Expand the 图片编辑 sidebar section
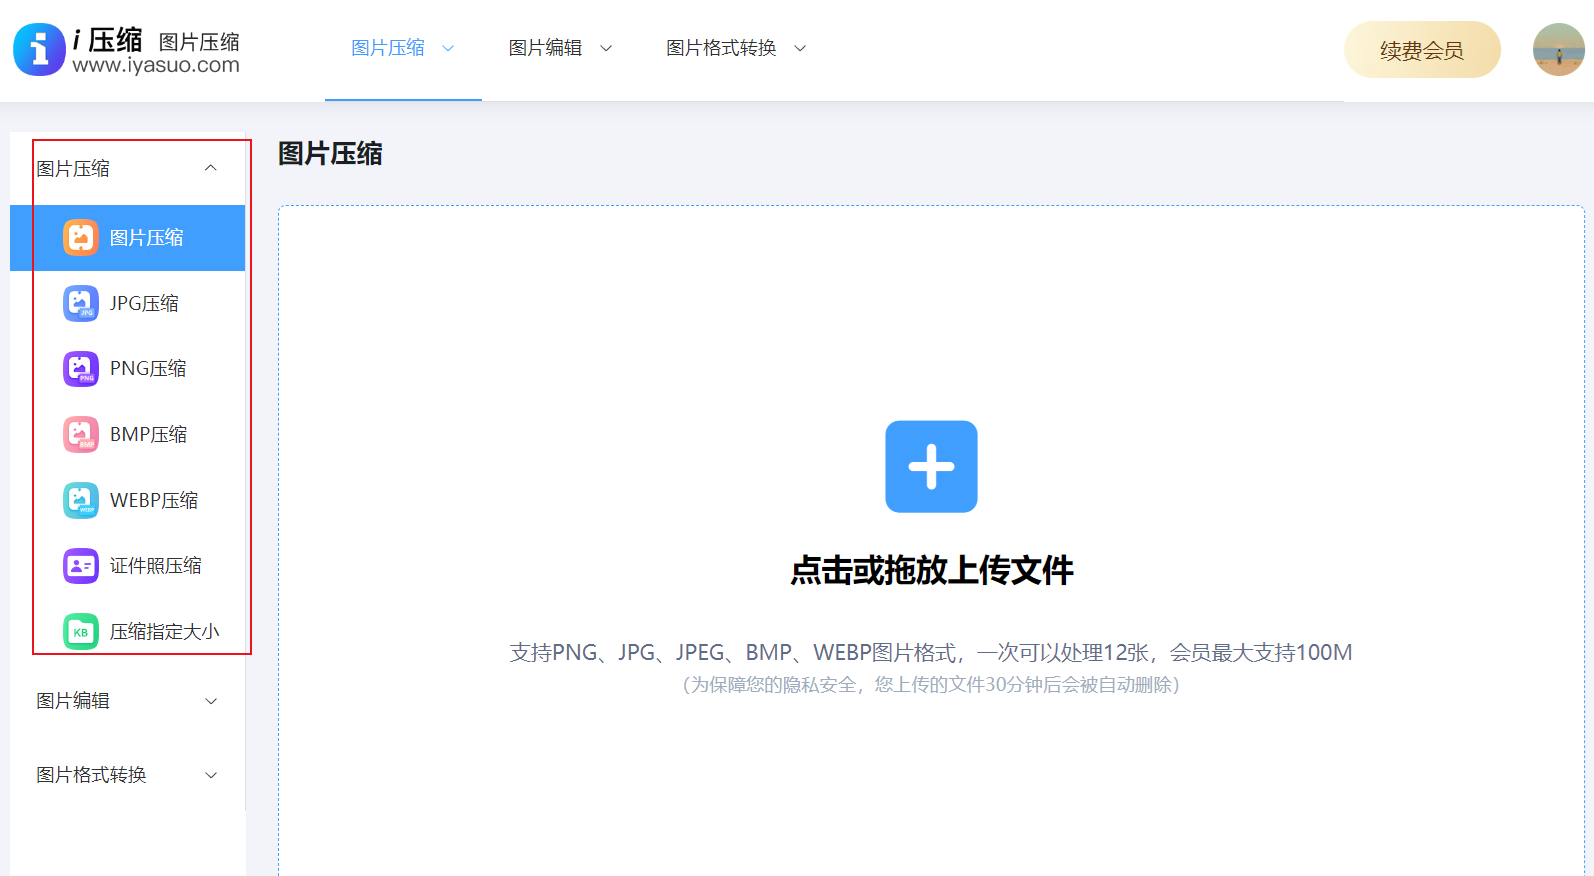Screen dimensions: 1594x876 pyautogui.click(x=211, y=701)
